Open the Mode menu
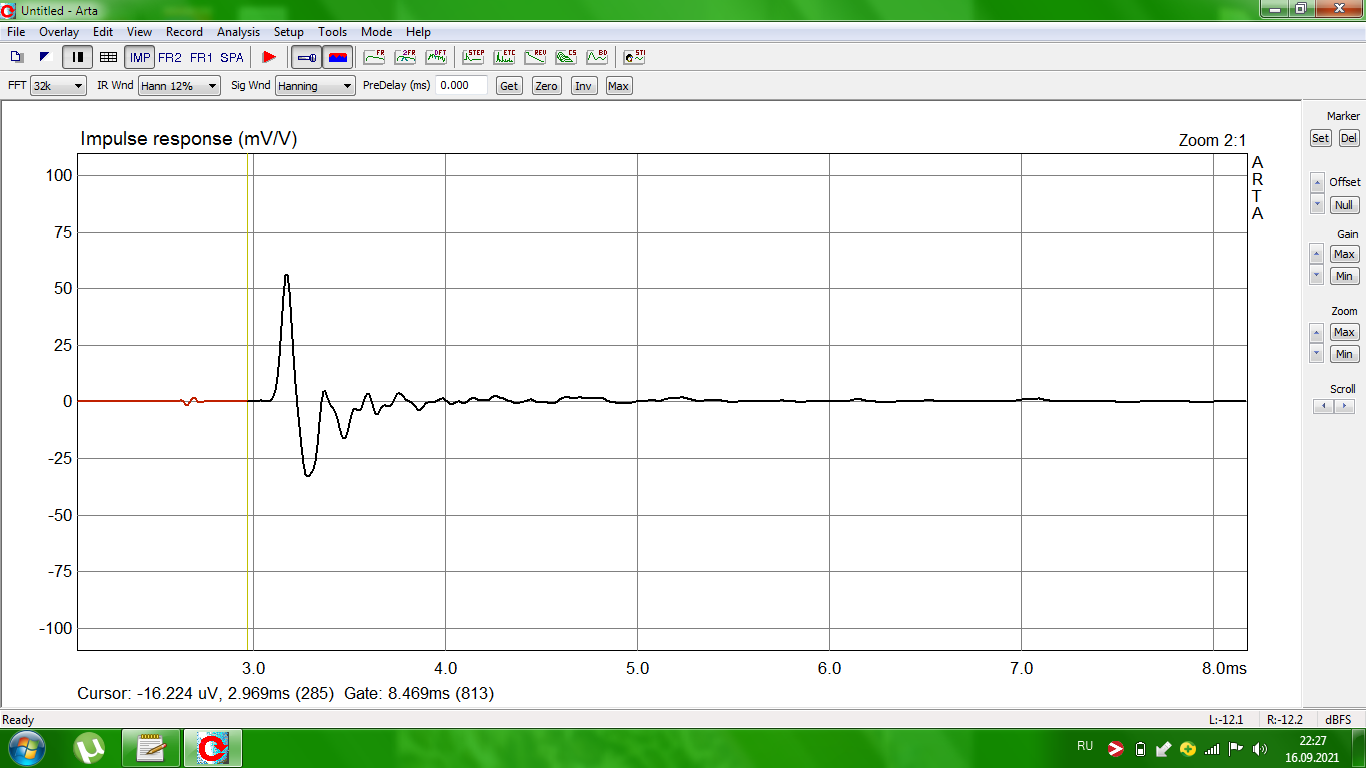The width and height of the screenshot is (1366, 768). [x=377, y=32]
